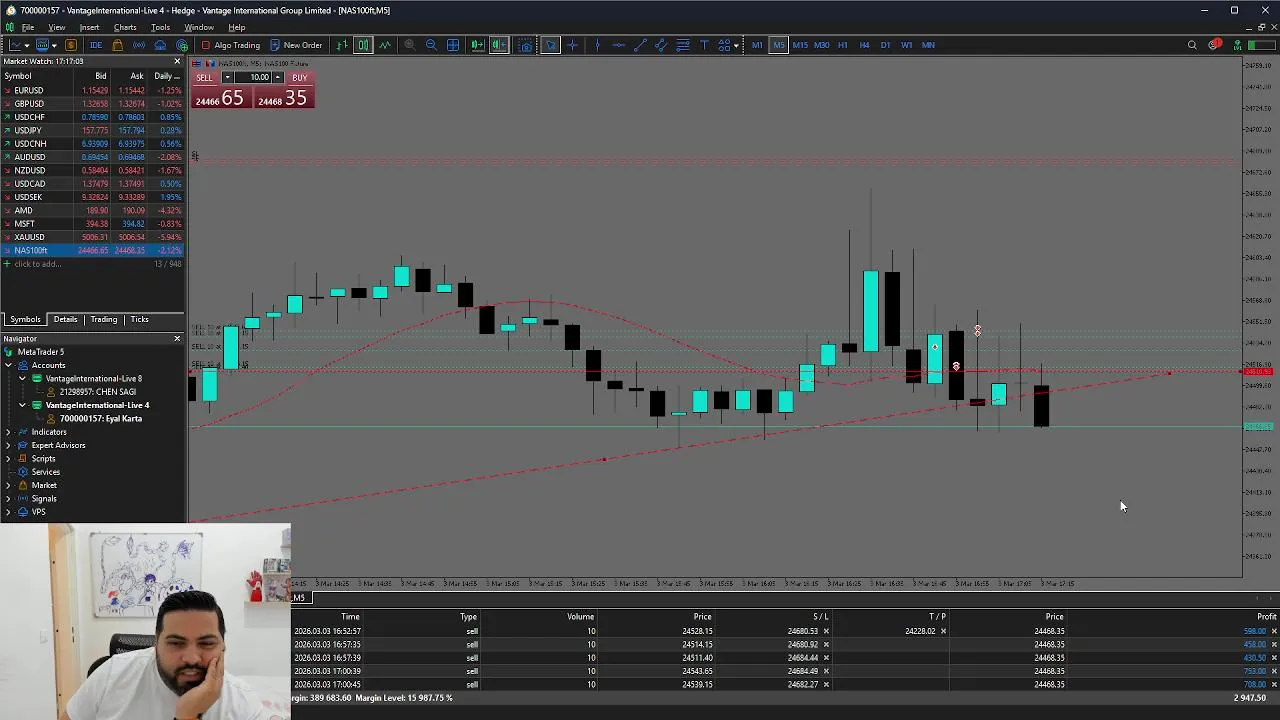Open the New Order dialog
Image resolution: width=1280 pixels, height=720 pixels.
click(295, 45)
